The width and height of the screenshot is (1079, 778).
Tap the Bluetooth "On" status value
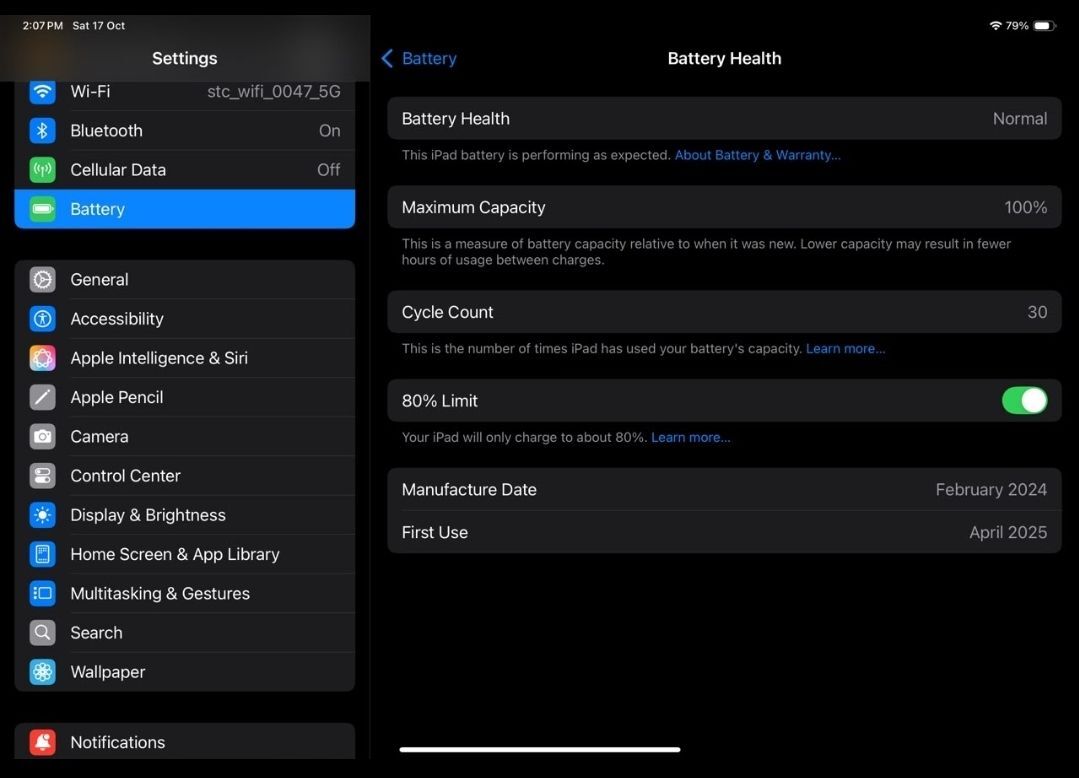(330, 131)
